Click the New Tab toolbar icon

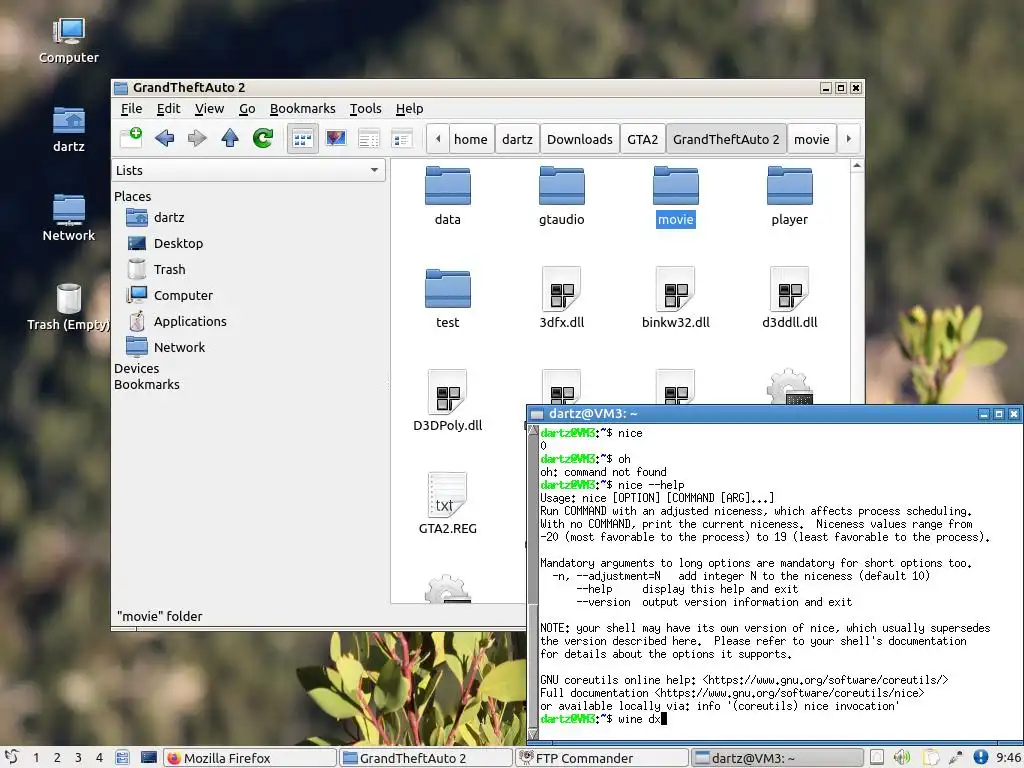(131, 138)
